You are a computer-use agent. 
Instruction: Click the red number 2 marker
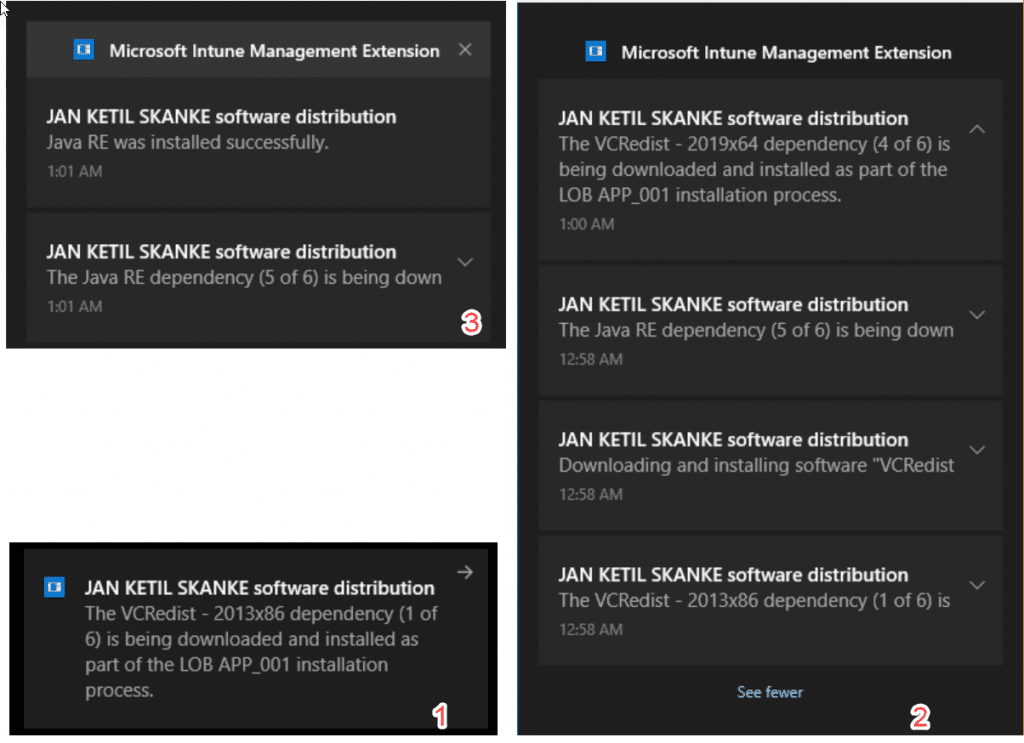920,718
